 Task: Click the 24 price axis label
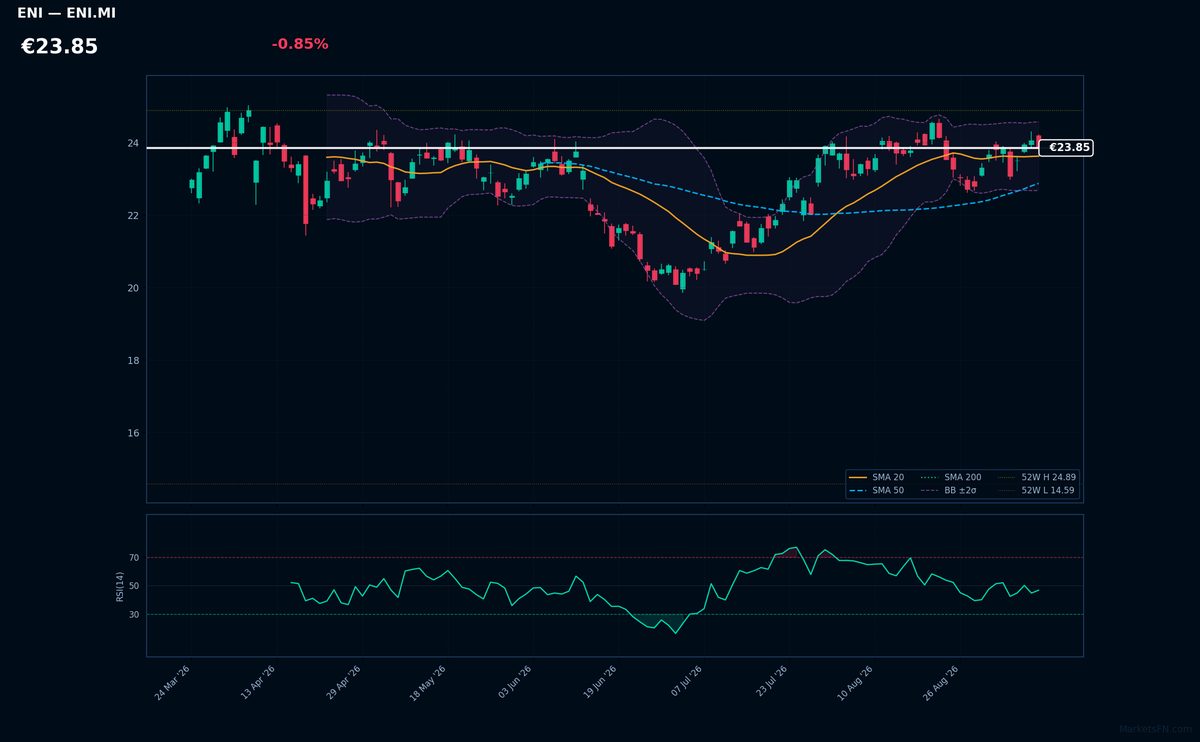[133, 144]
